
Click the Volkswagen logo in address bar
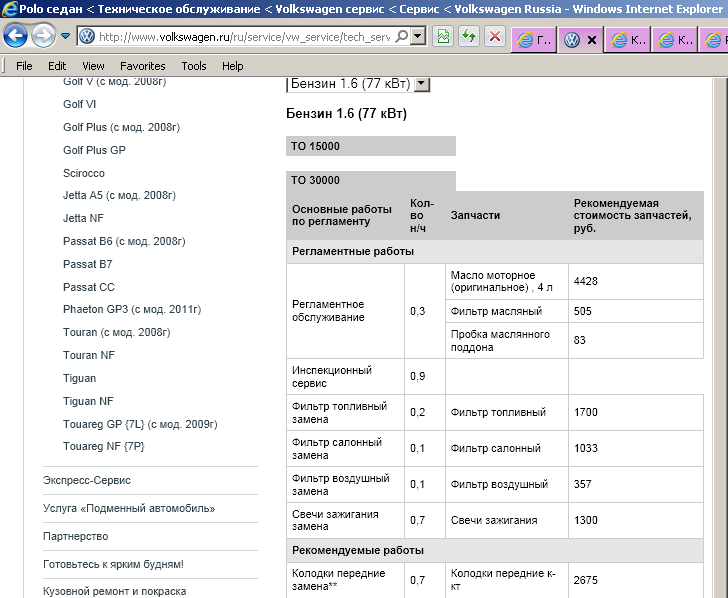click(86, 37)
